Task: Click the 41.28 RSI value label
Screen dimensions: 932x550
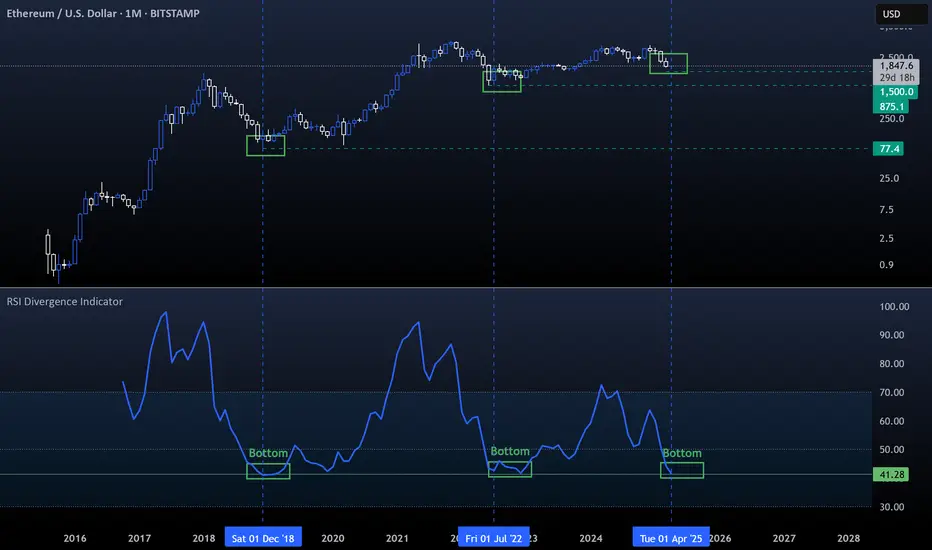Action: point(891,474)
